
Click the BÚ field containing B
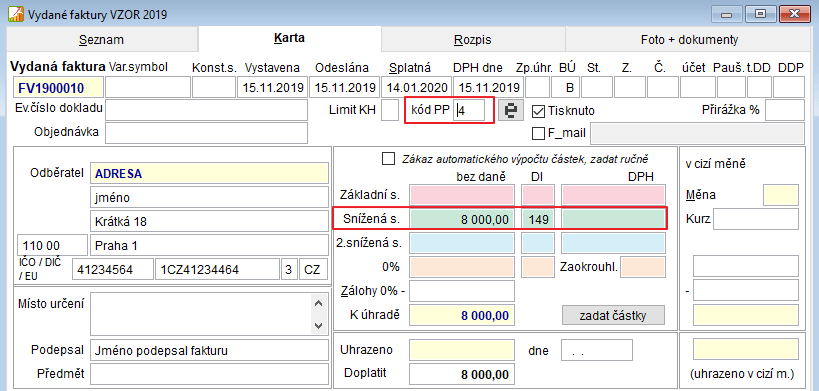click(x=566, y=87)
